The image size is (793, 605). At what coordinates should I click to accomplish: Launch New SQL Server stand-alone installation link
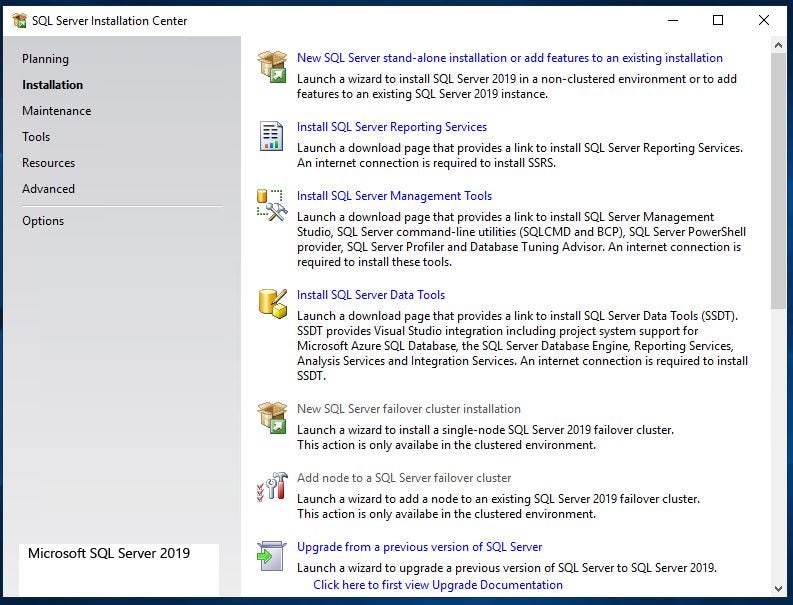[x=510, y=58]
